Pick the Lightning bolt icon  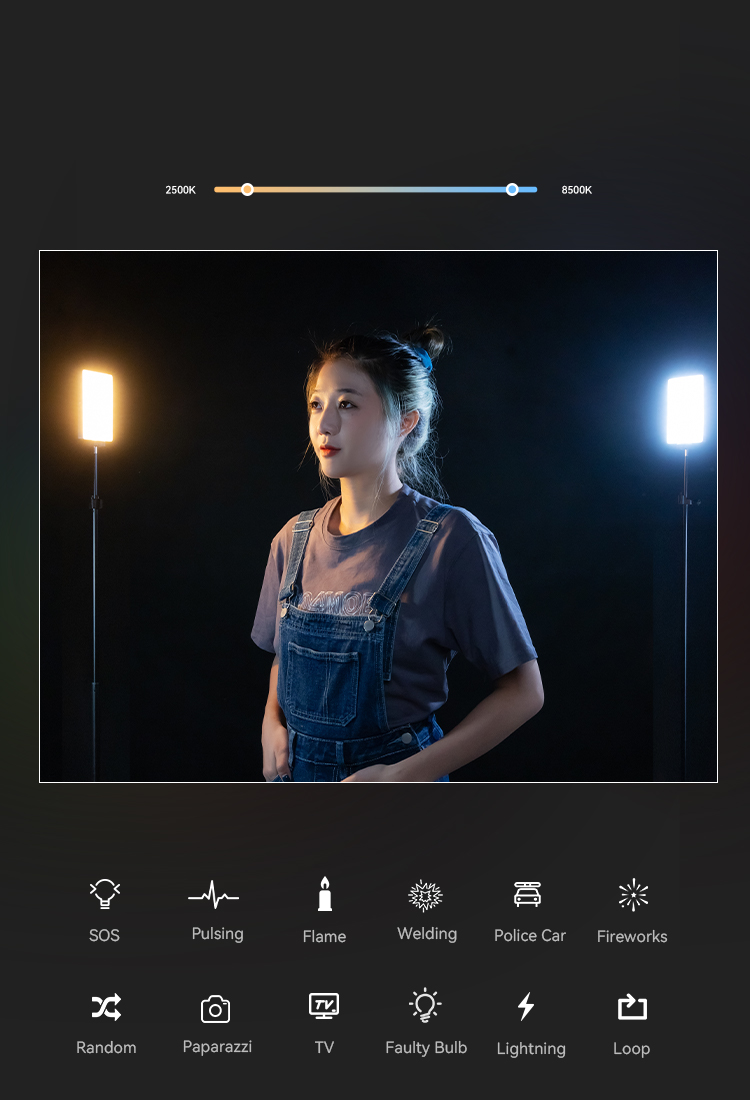[x=526, y=1006]
